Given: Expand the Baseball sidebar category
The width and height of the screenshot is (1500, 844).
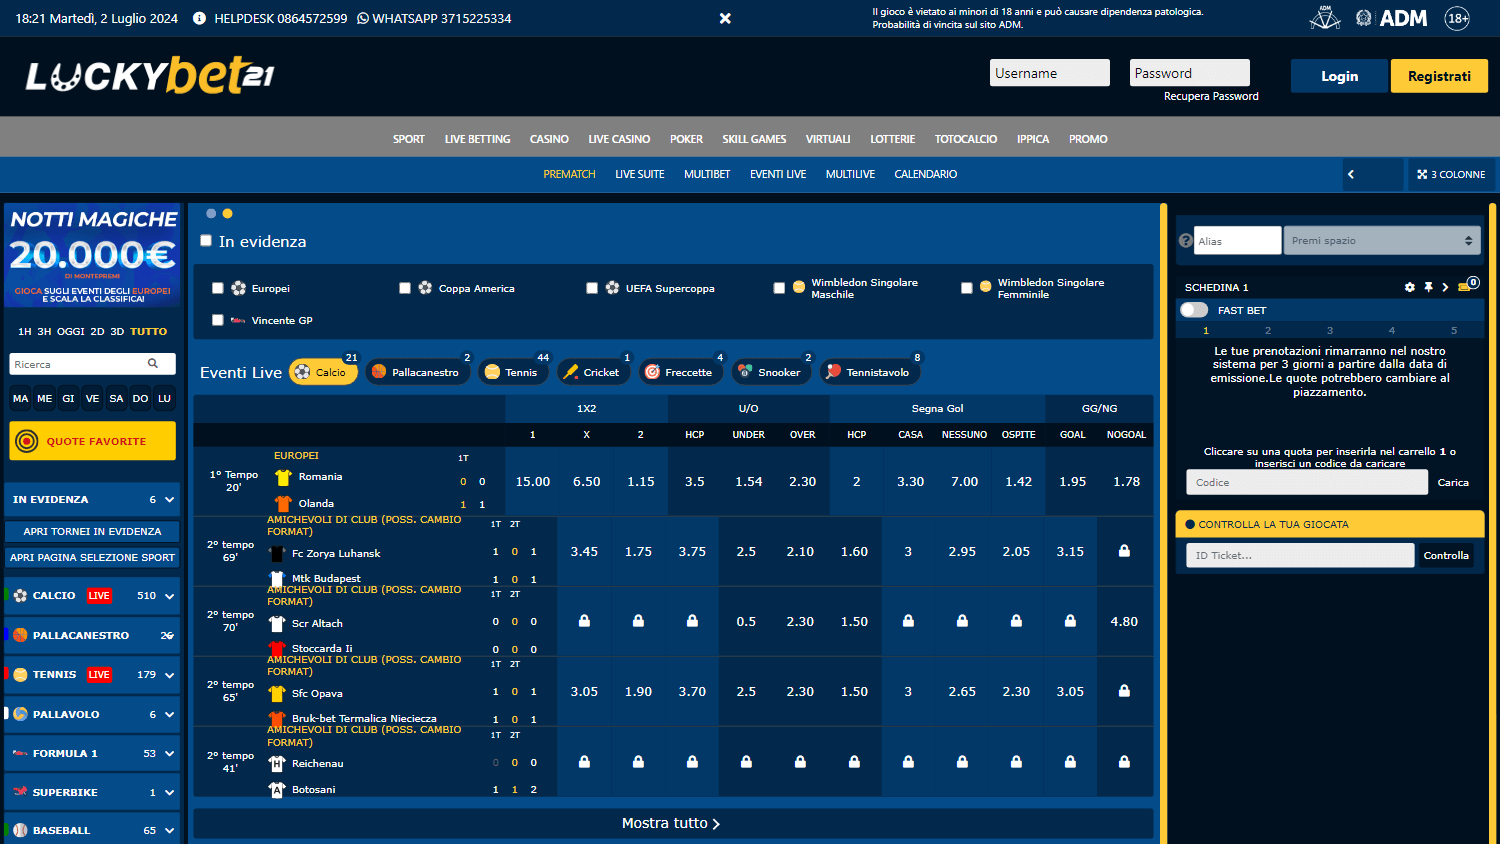Looking at the screenshot, I should pyautogui.click(x=92, y=830).
